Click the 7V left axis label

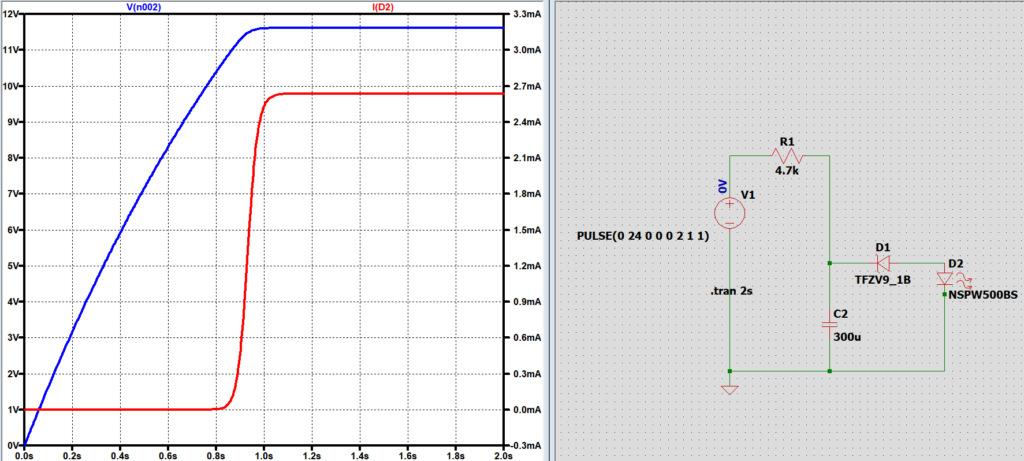point(14,194)
